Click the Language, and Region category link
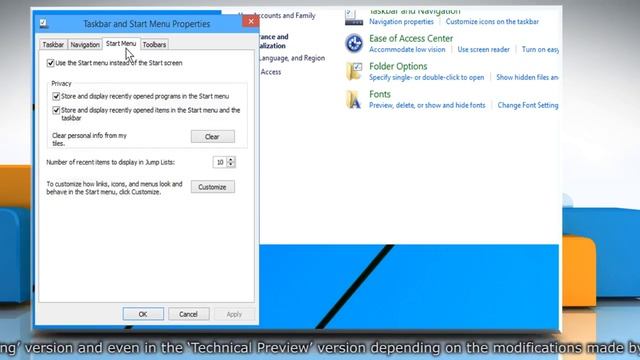 tap(292, 58)
